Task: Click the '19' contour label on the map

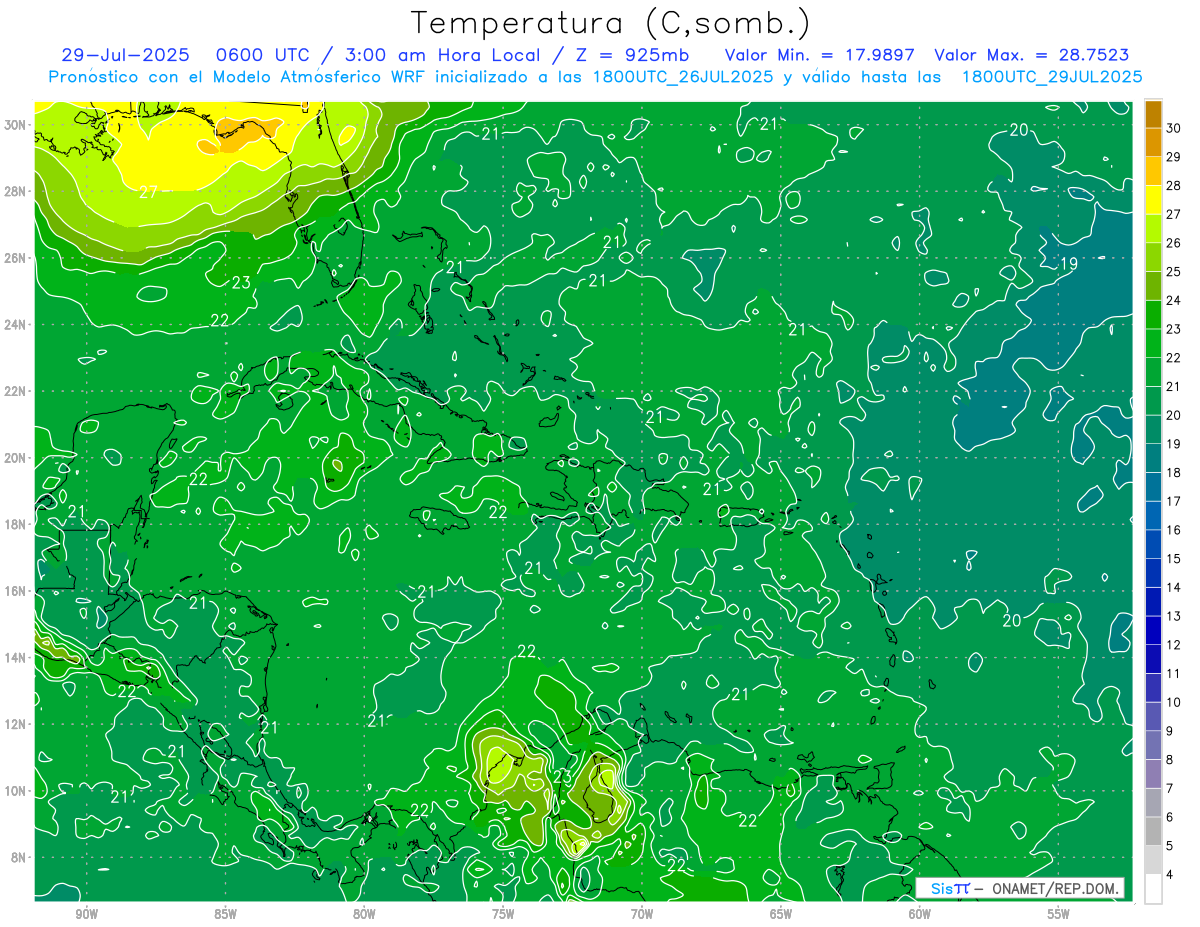Action: pyautogui.click(x=1068, y=264)
